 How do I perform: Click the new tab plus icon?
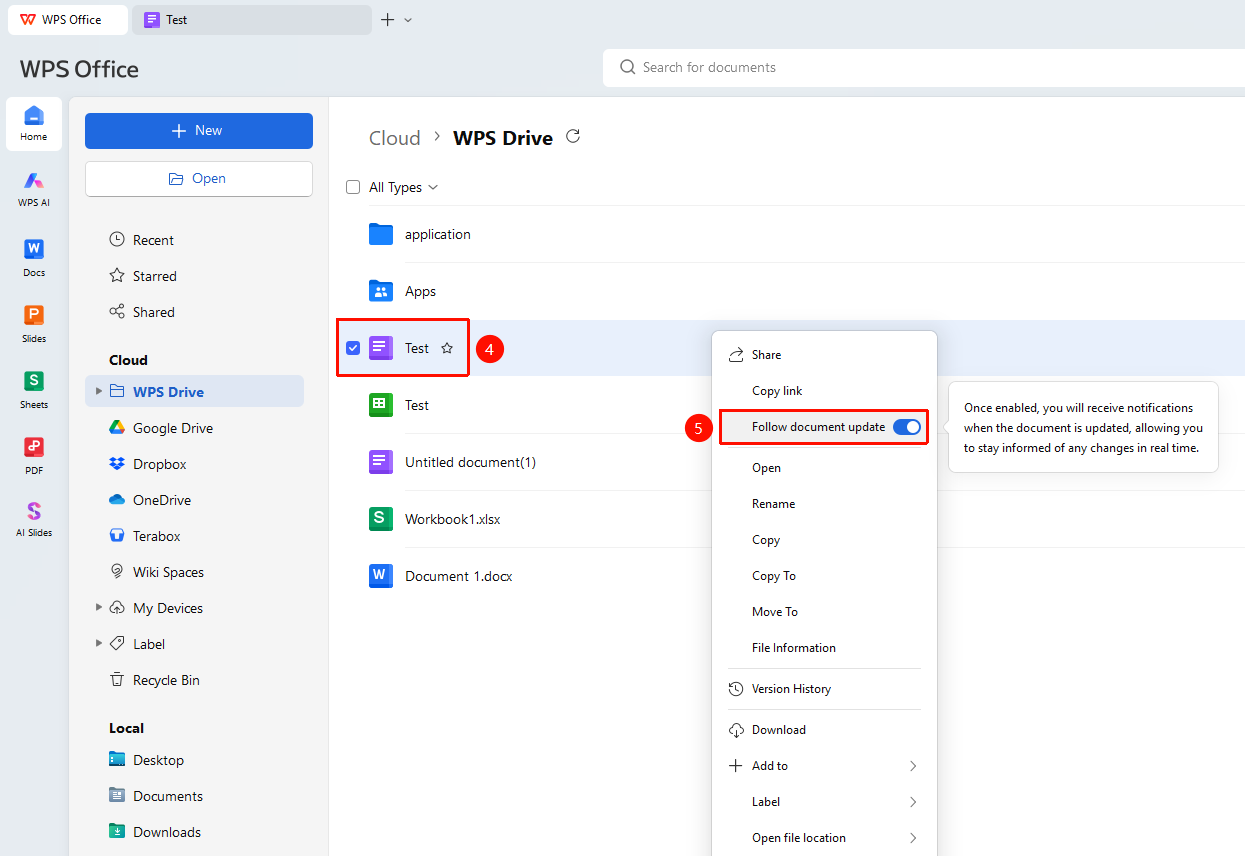[x=388, y=20]
